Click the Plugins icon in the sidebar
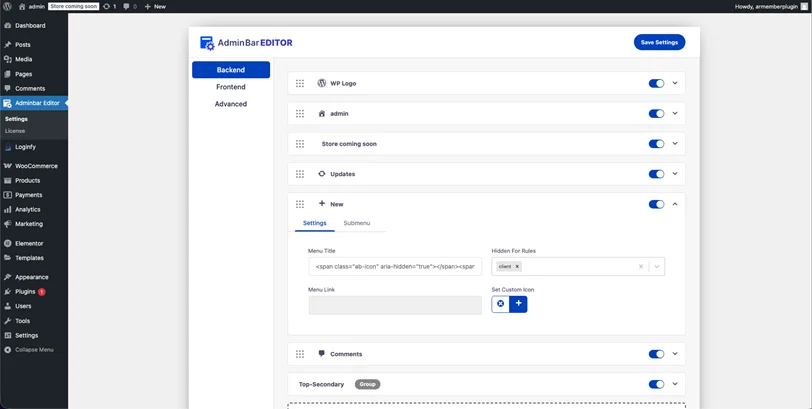Image resolution: width=812 pixels, height=409 pixels. (7, 291)
